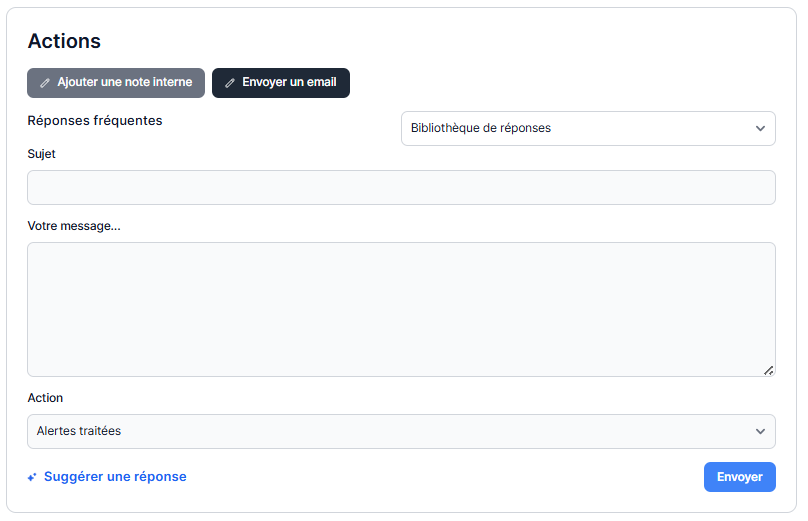This screenshot has height=521, width=808.
Task: Click the 'Bibliothèque de réponses' placeholder text
Action: click(481, 128)
